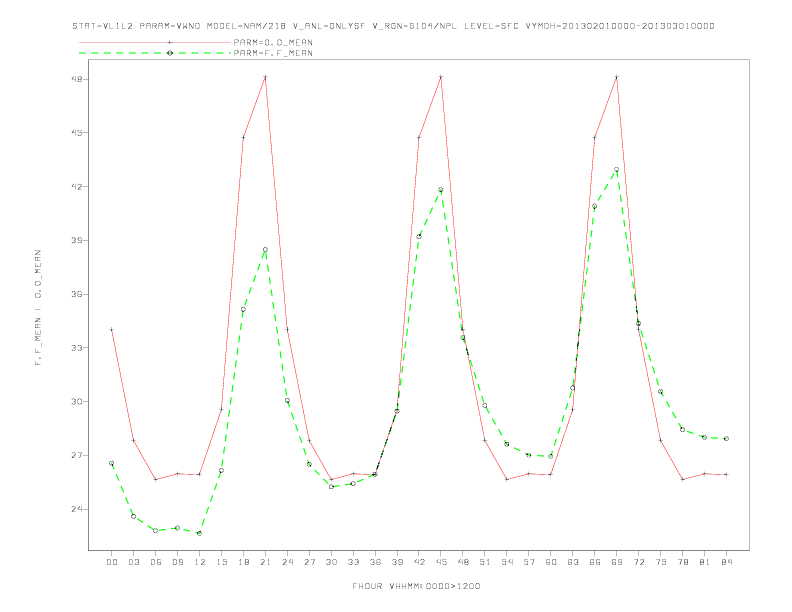792x612 pixels.
Task: Click x-axis tick label 69
Action: pos(617,562)
